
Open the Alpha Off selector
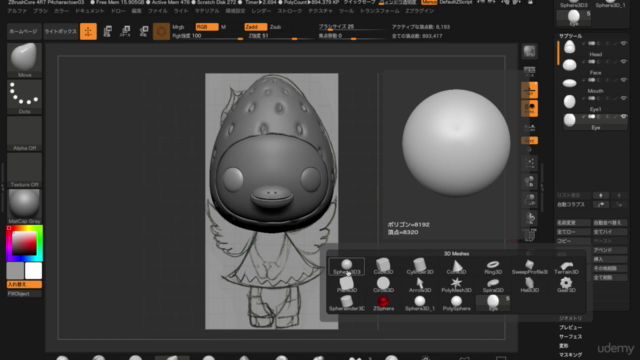click(x=24, y=133)
